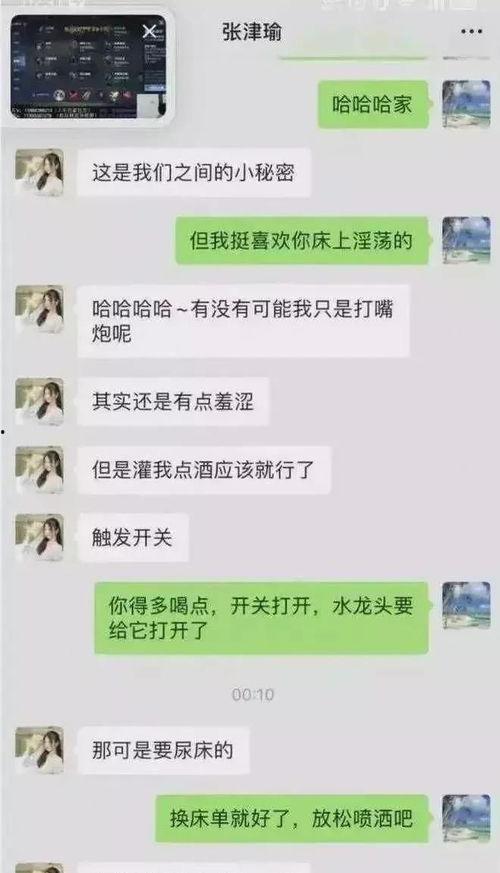Select the 其实还是有点羞涩 message bubble
The image size is (500, 873).
tap(173, 401)
